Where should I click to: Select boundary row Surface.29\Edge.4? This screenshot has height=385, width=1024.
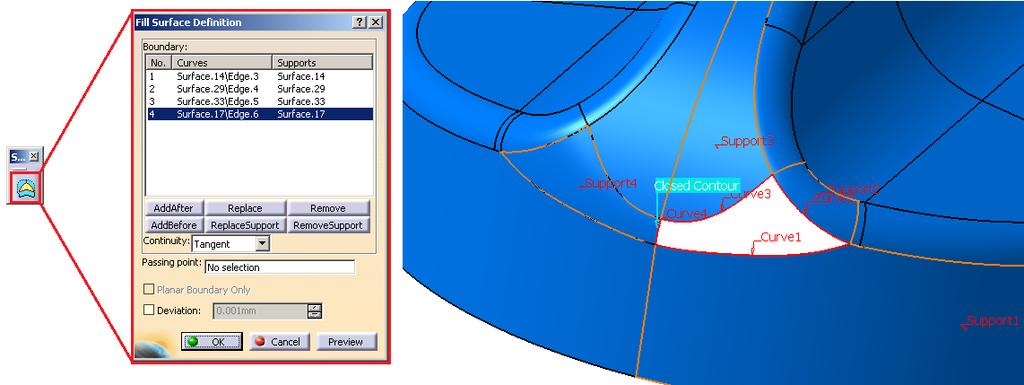tap(259, 89)
